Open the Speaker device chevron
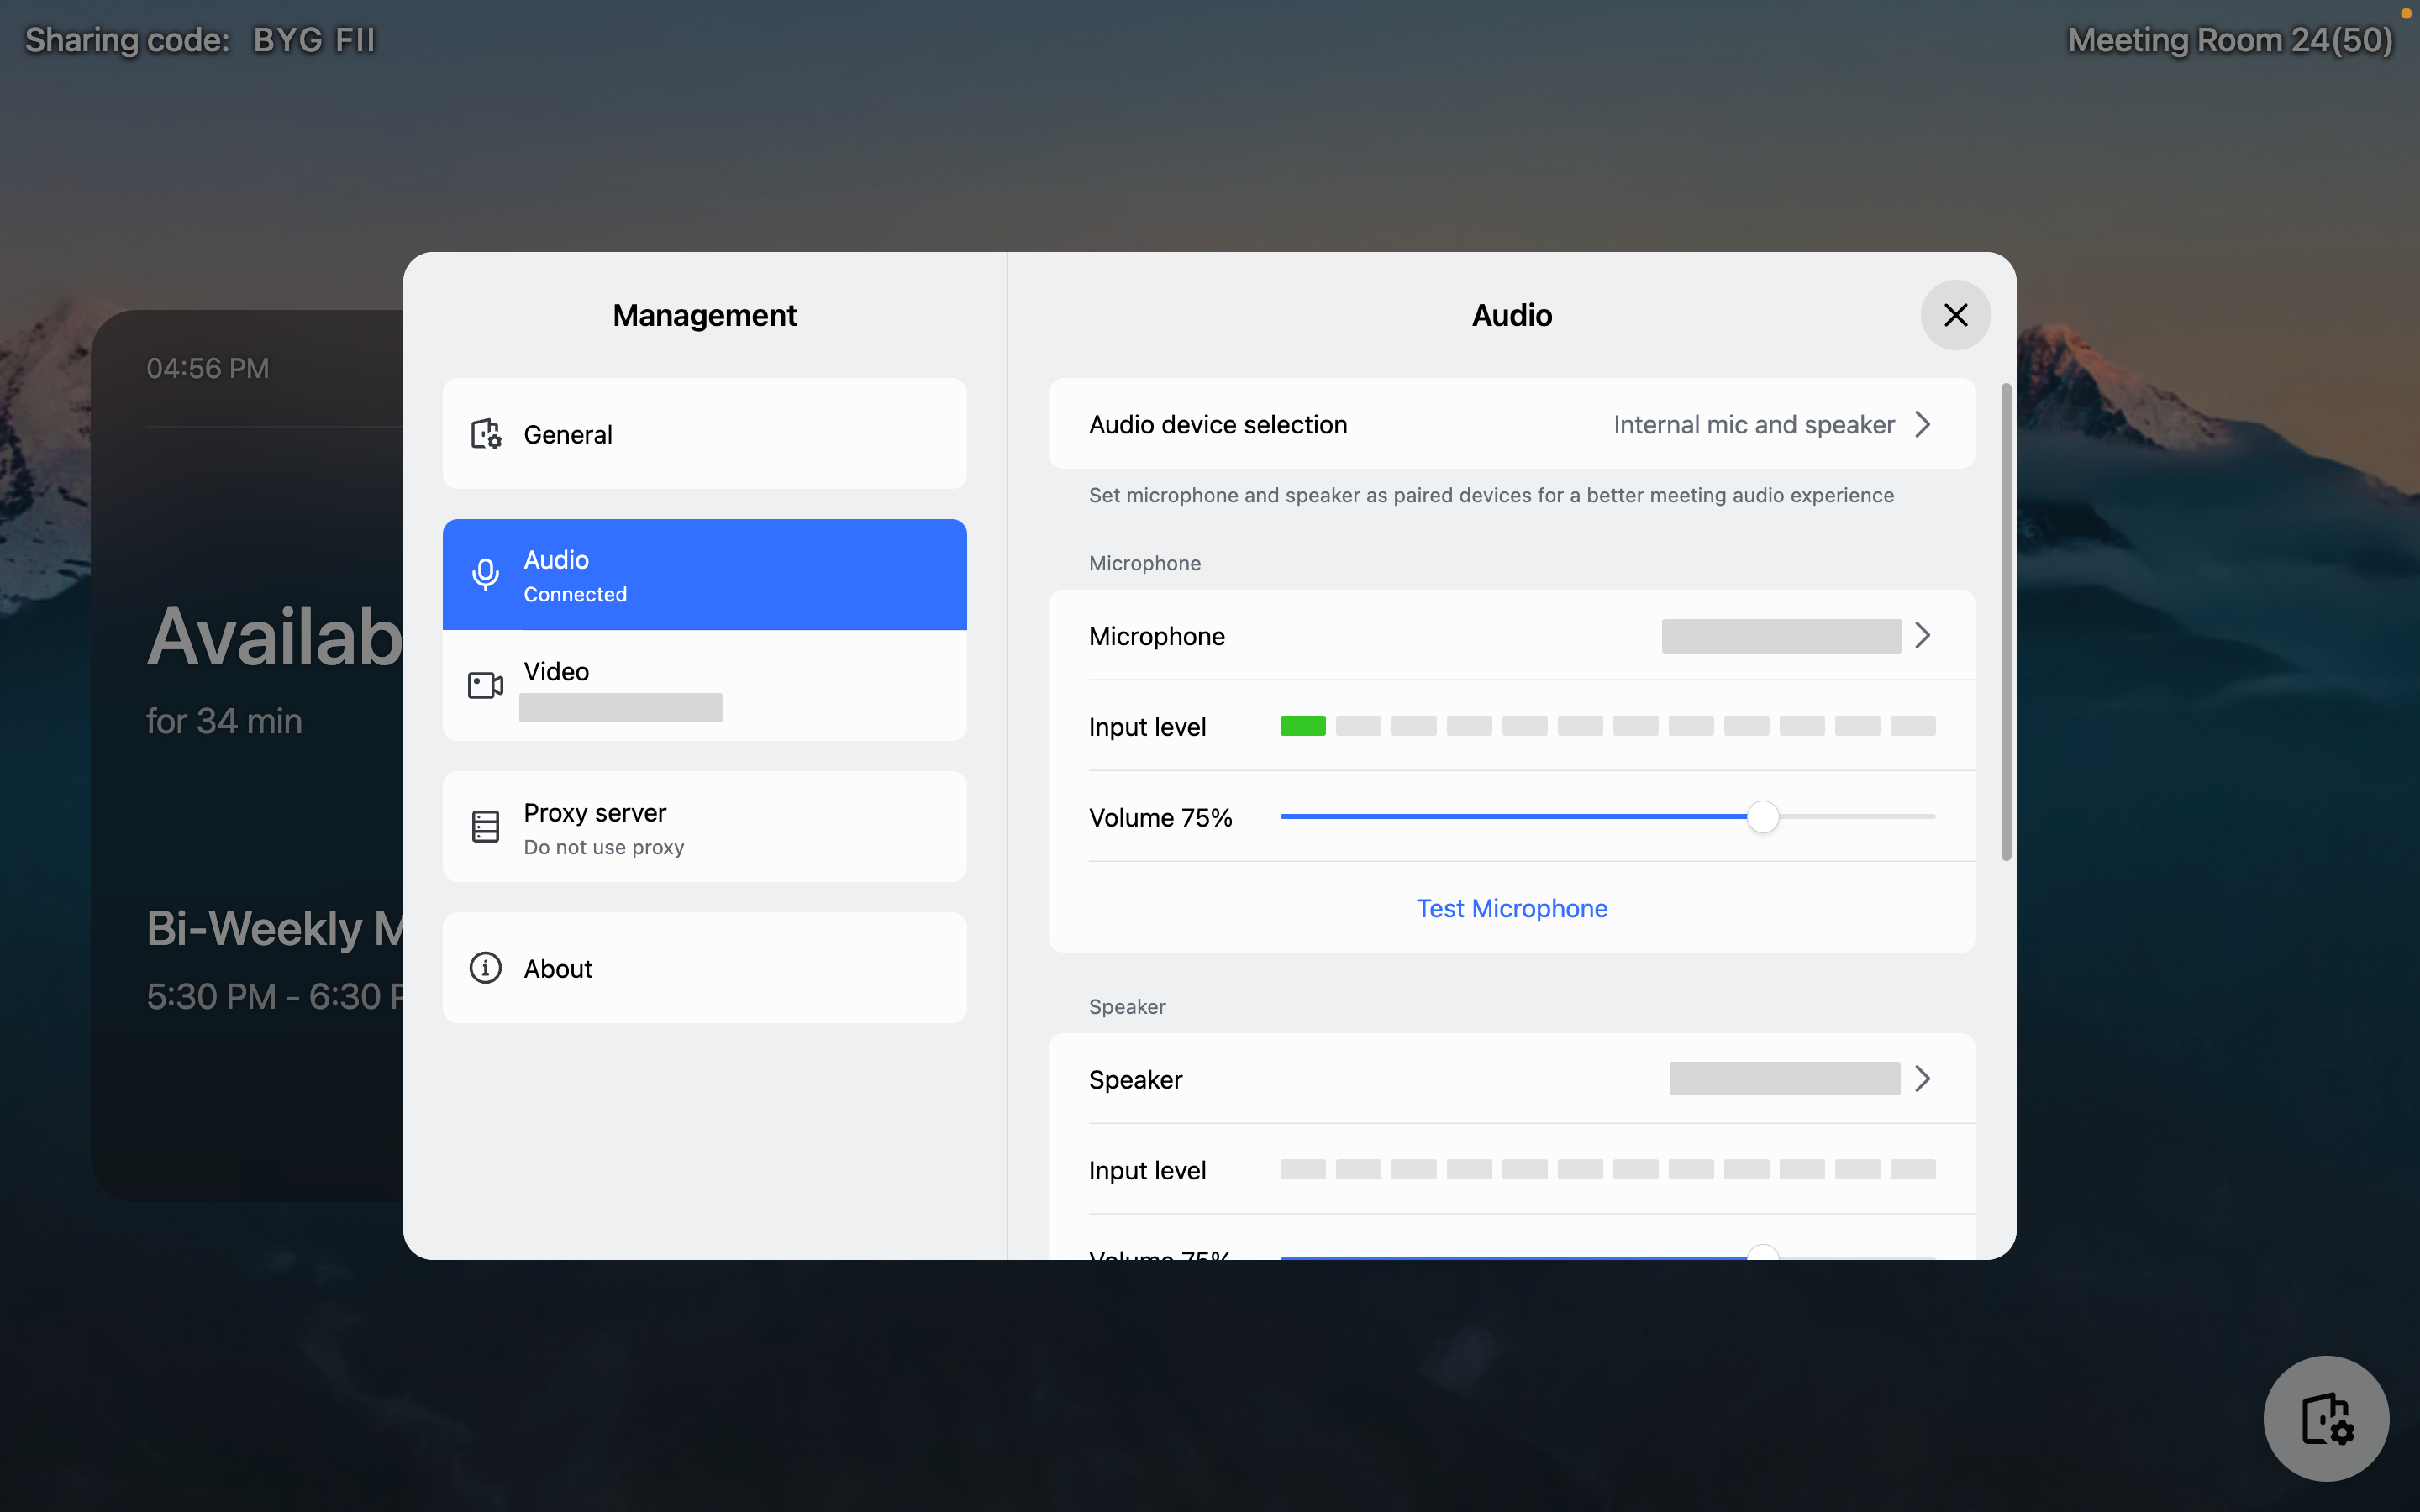Screen dimensions: 2420x1512 point(1922,1078)
